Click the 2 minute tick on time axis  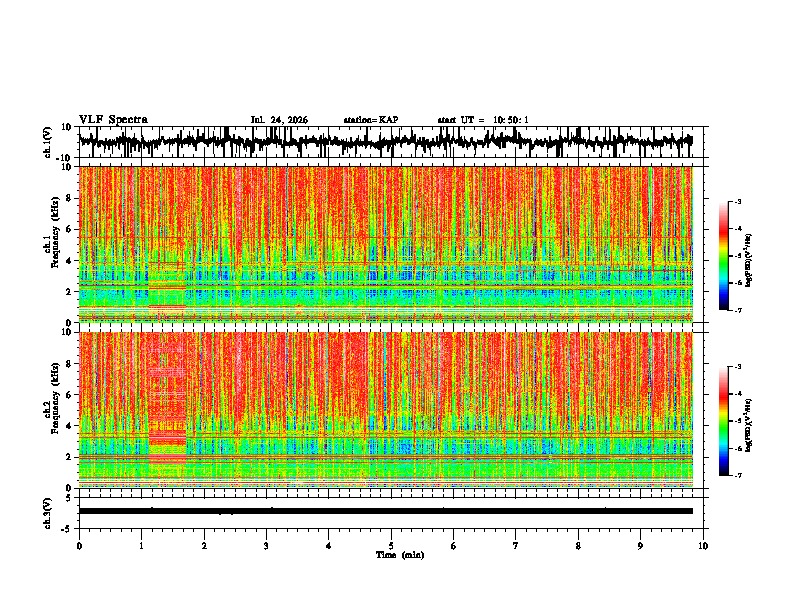coord(204,546)
